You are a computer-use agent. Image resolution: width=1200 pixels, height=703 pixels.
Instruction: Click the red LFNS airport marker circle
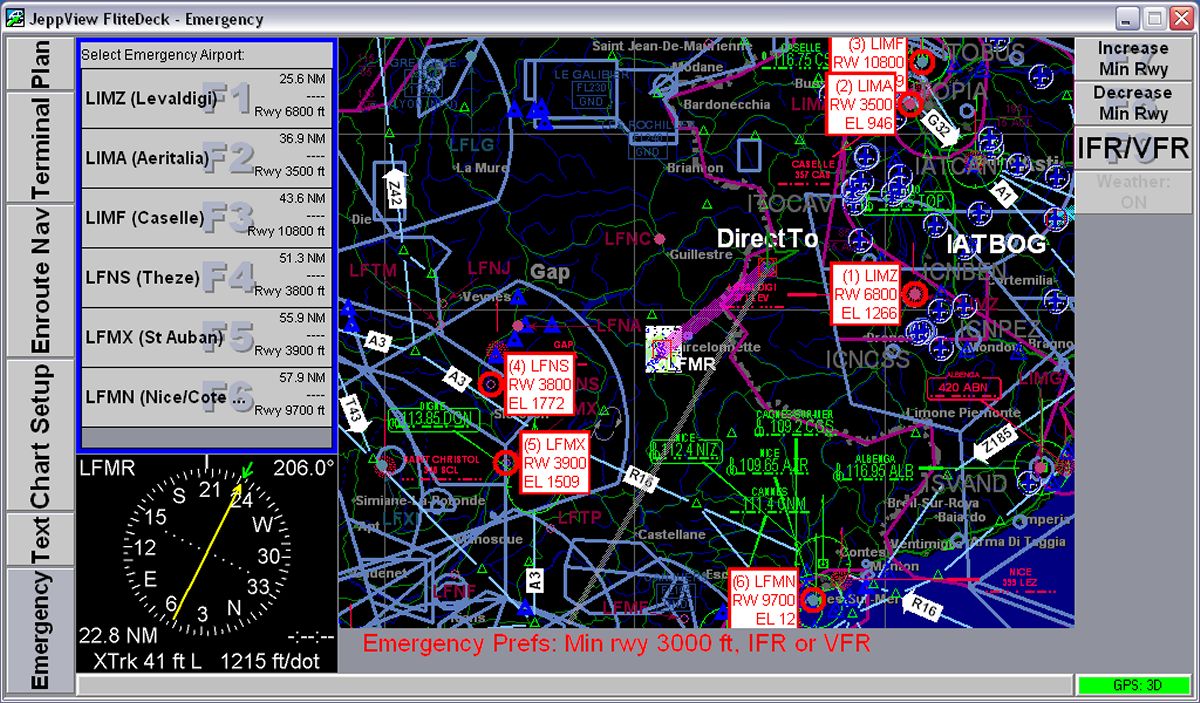(490, 384)
